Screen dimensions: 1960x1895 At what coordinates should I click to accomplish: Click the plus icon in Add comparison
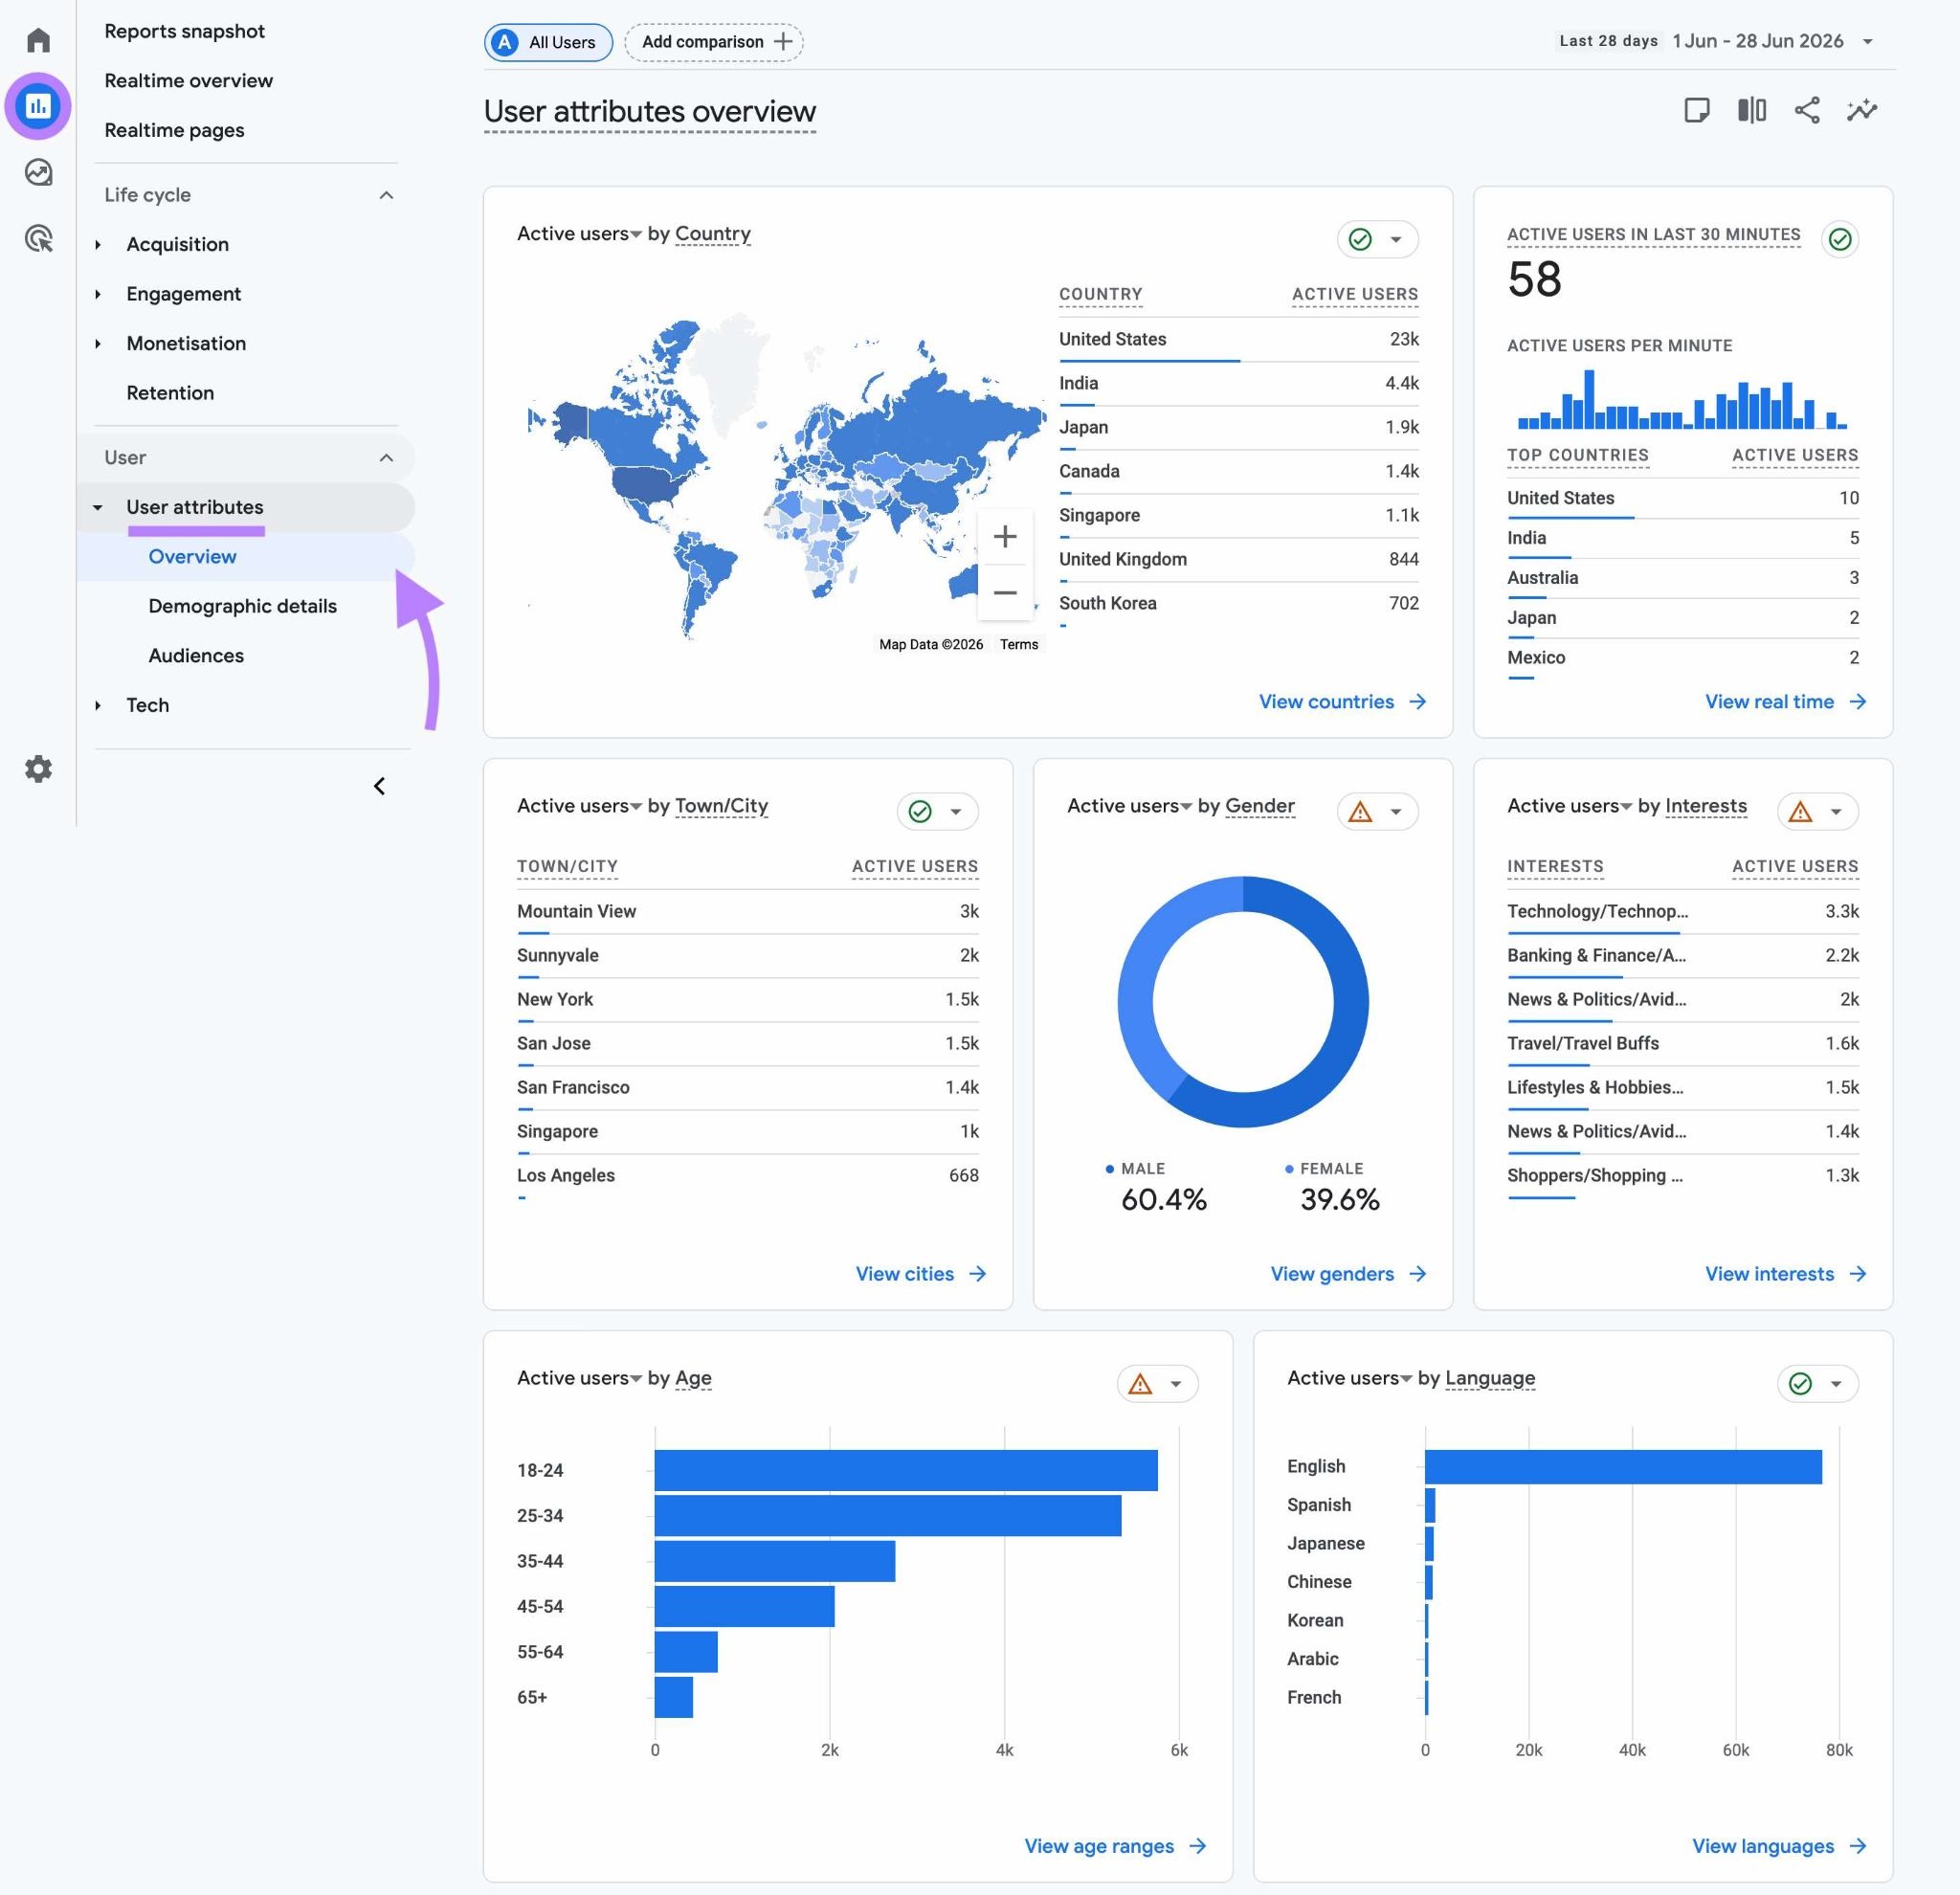pyautogui.click(x=784, y=42)
